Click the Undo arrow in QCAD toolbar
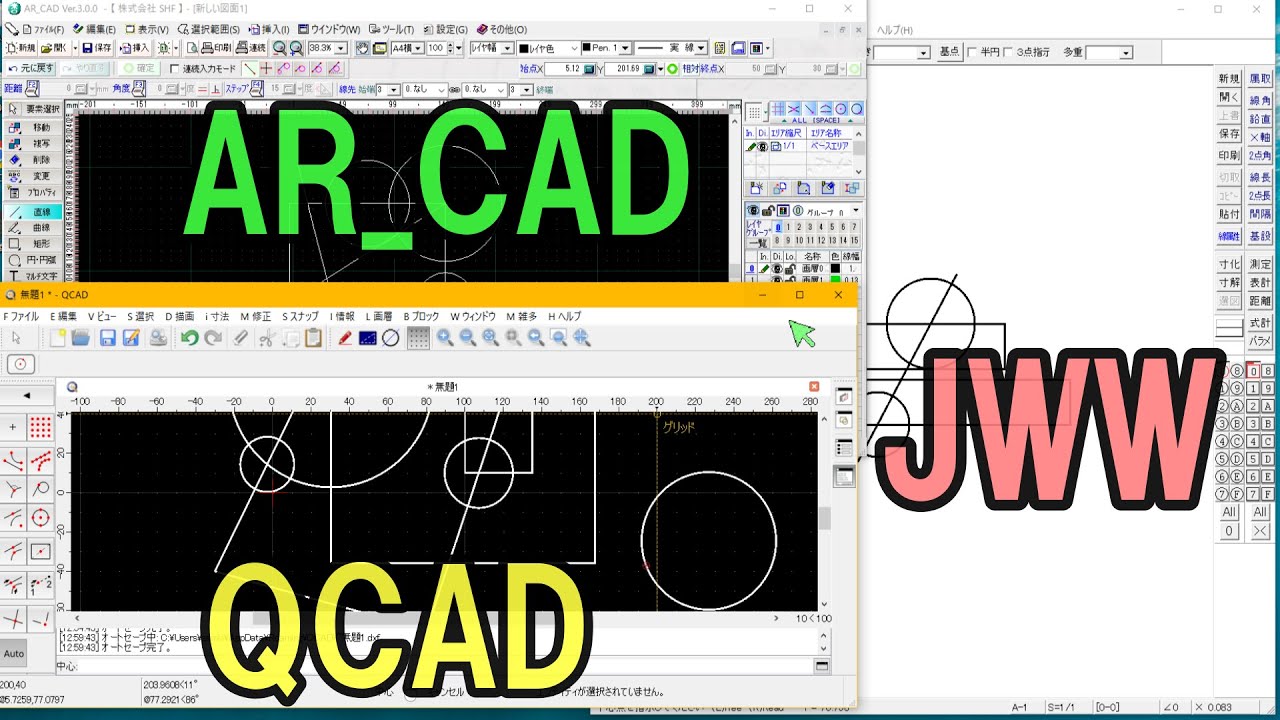1280x720 pixels. click(x=190, y=337)
